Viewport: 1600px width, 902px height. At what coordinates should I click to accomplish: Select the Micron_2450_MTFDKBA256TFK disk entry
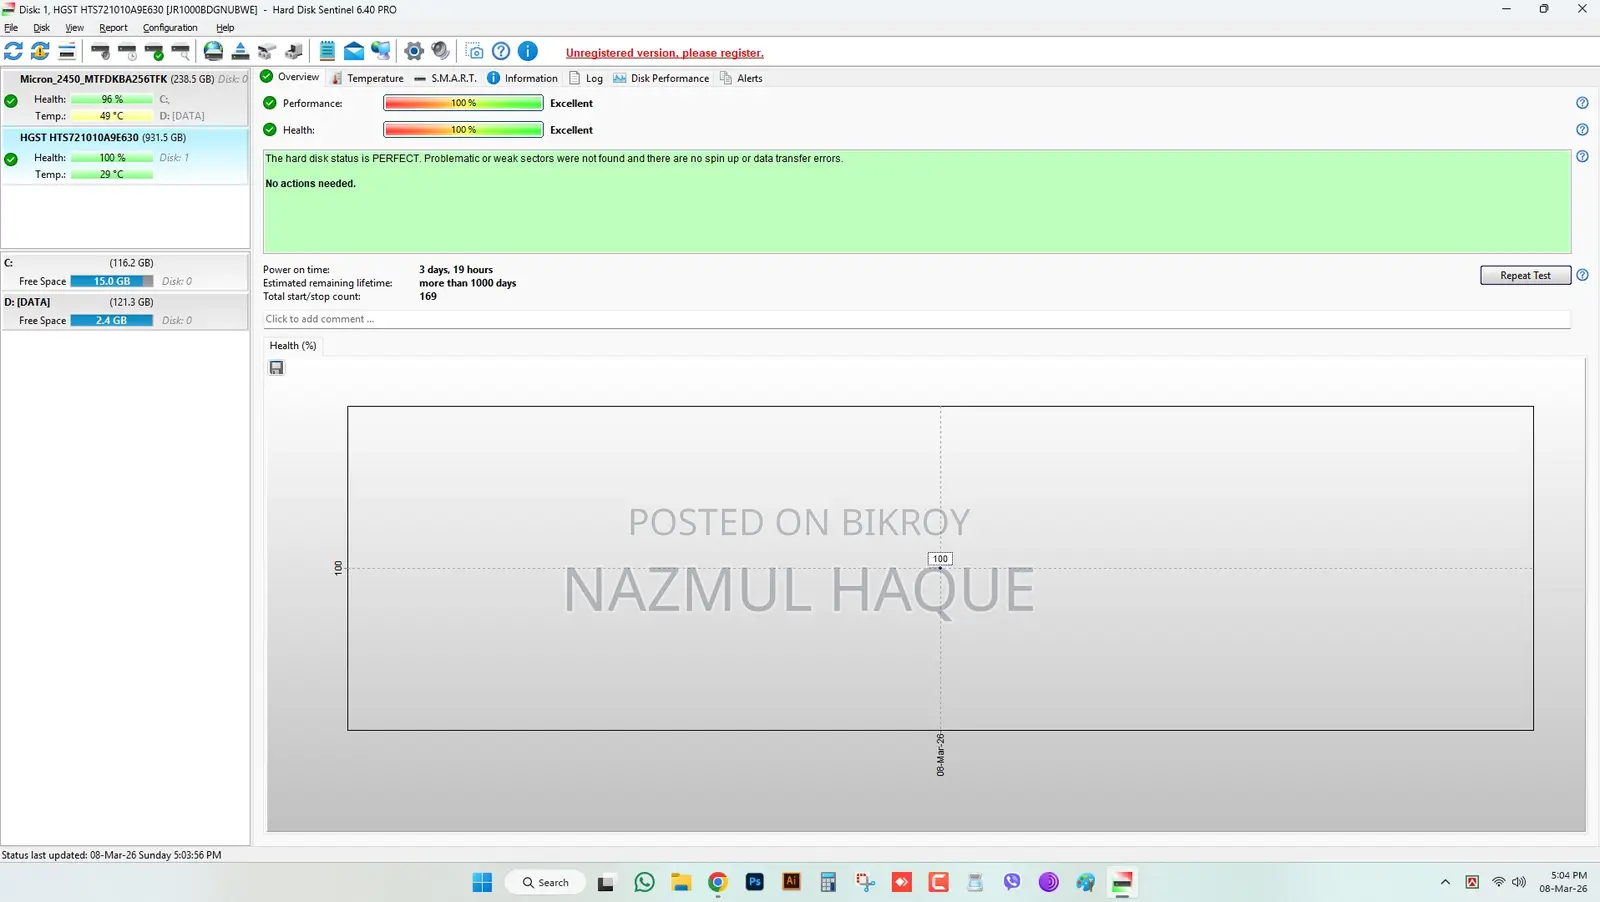[125, 97]
